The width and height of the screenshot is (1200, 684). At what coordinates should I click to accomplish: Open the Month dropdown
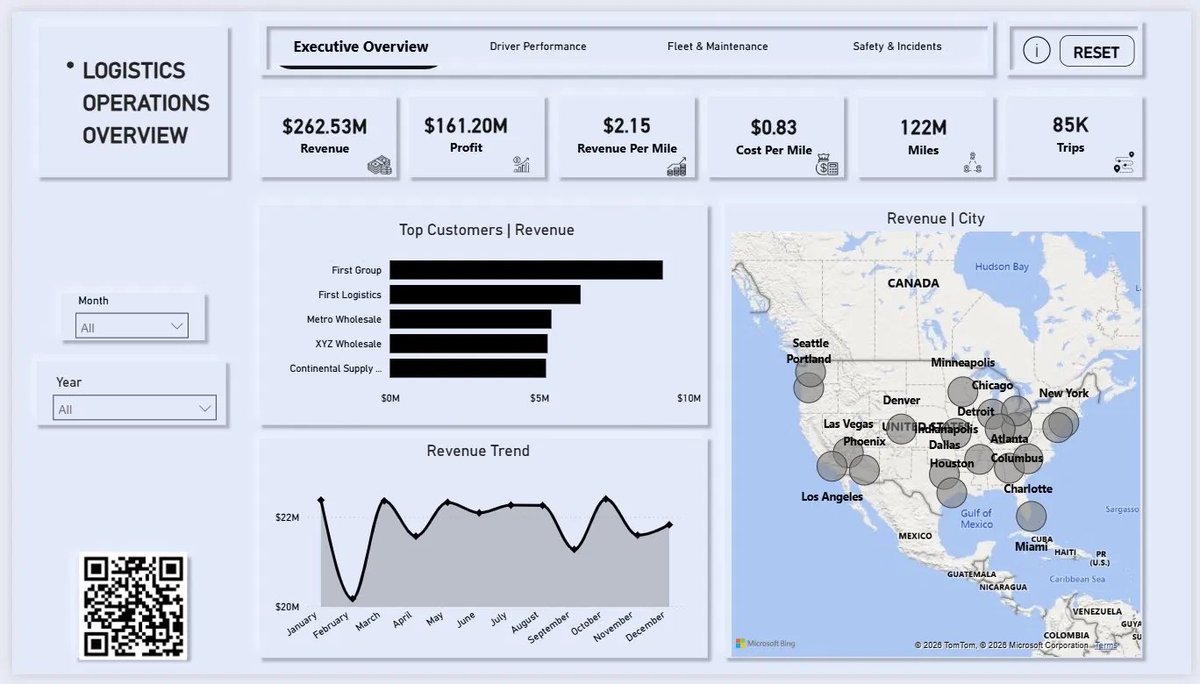[x=132, y=327]
